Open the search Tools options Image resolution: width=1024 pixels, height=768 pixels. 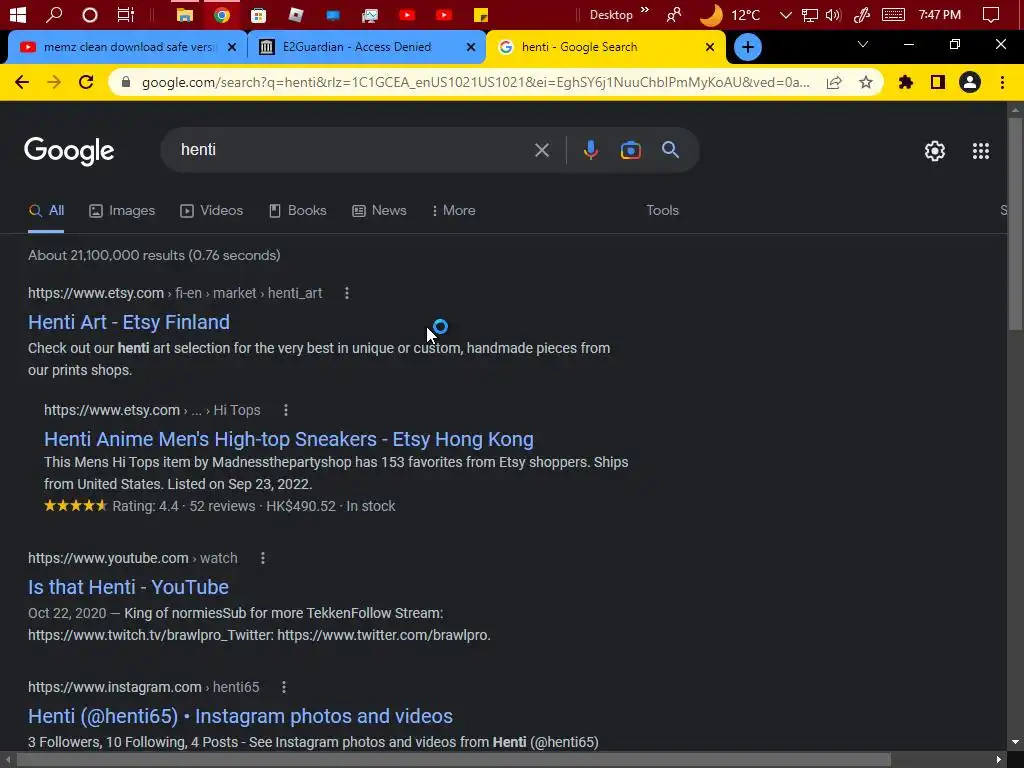click(662, 210)
